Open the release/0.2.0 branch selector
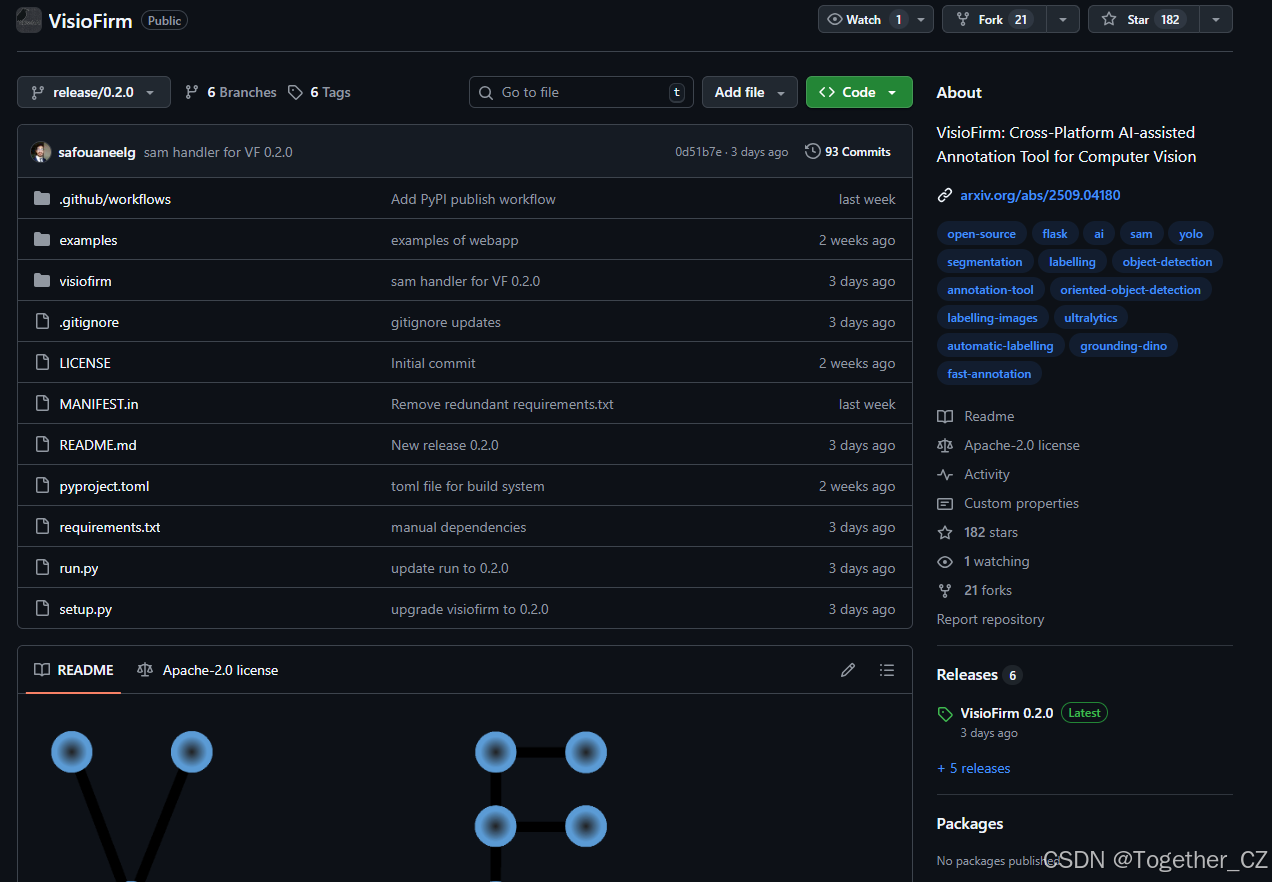This screenshot has height=882, width=1272. coord(94,92)
